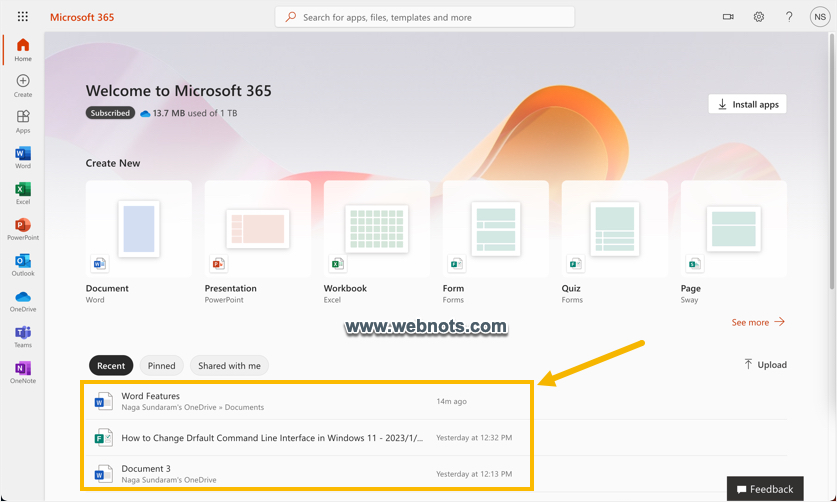Click the Sway badge on Page card
This screenshot has width=837, height=502.
coord(694,263)
